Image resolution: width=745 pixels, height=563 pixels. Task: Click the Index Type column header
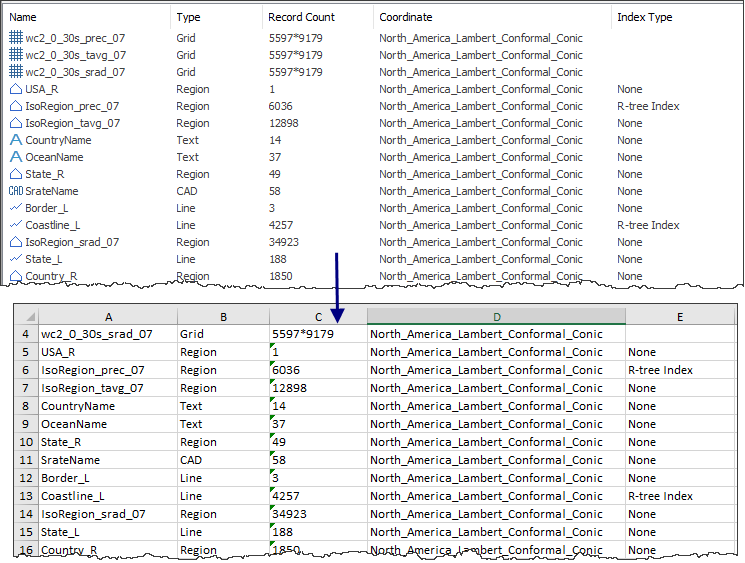click(644, 17)
